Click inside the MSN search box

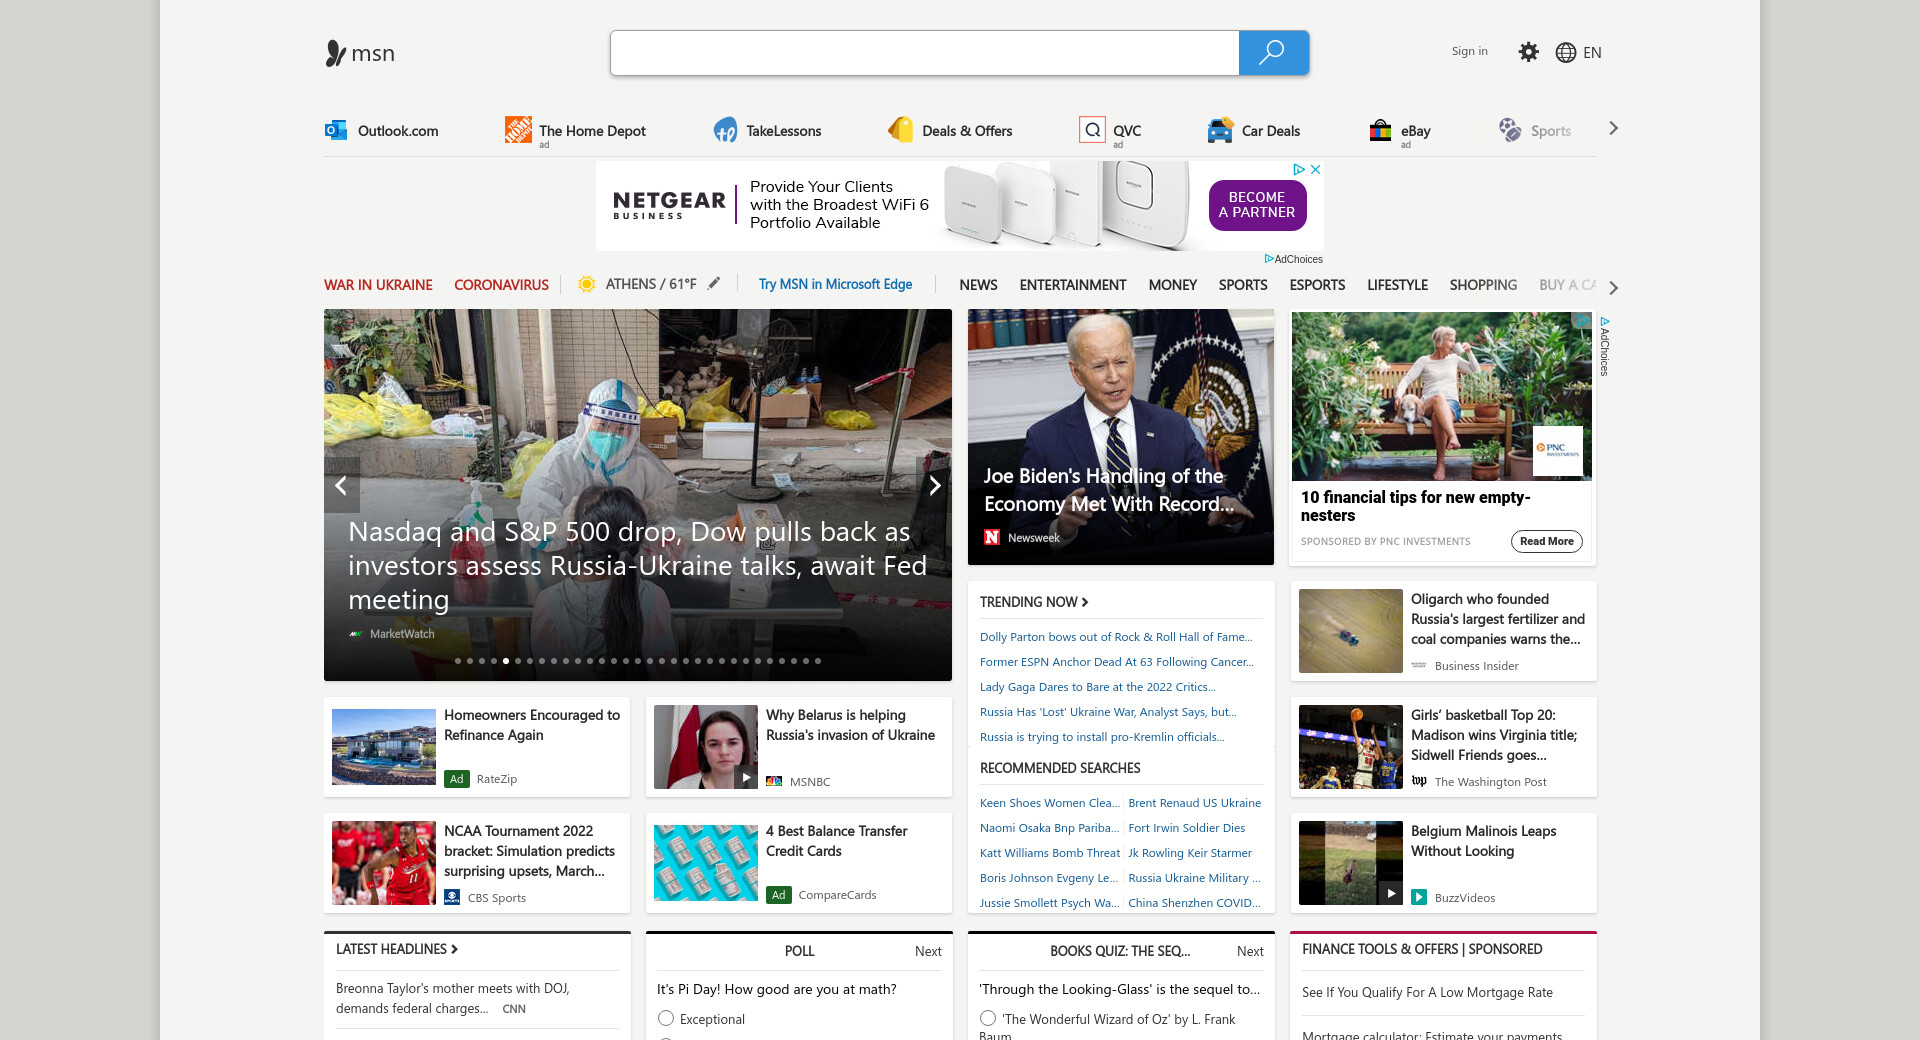tap(924, 53)
